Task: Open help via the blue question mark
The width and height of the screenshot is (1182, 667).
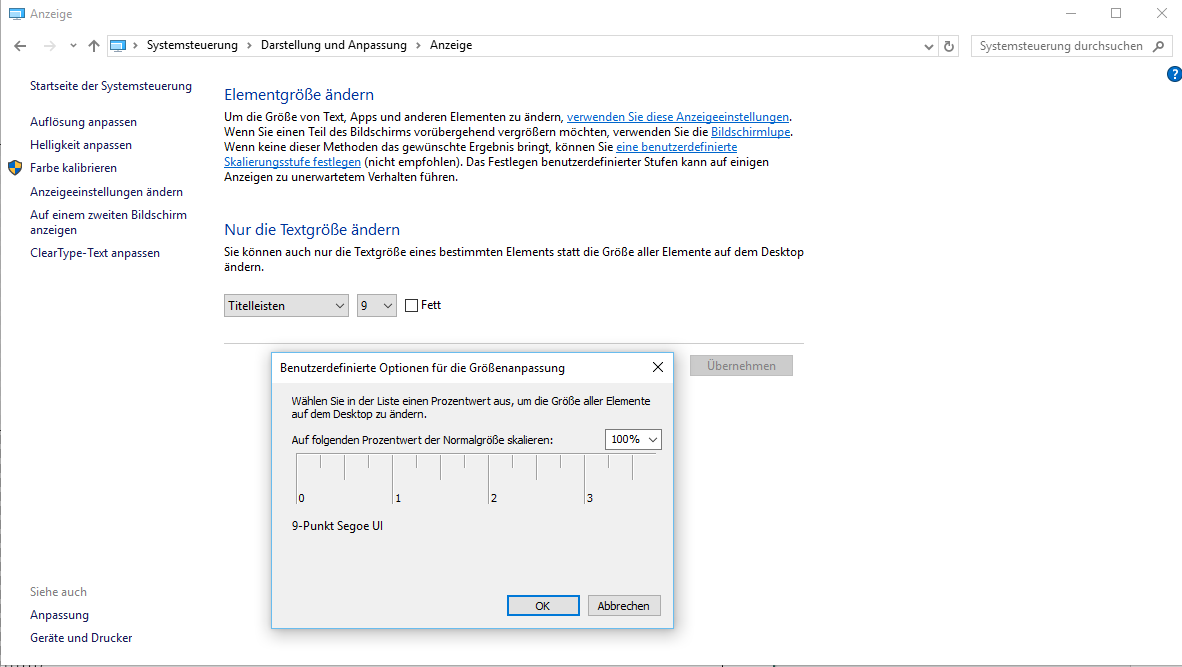Action: coord(1174,74)
